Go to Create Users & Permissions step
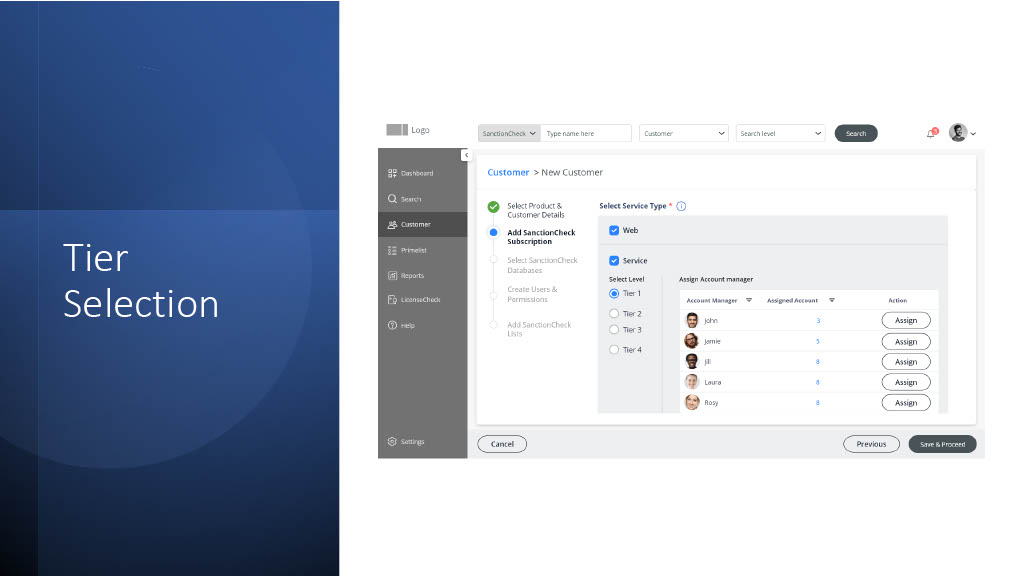Image resolution: width=1024 pixels, height=576 pixels. pos(532,295)
